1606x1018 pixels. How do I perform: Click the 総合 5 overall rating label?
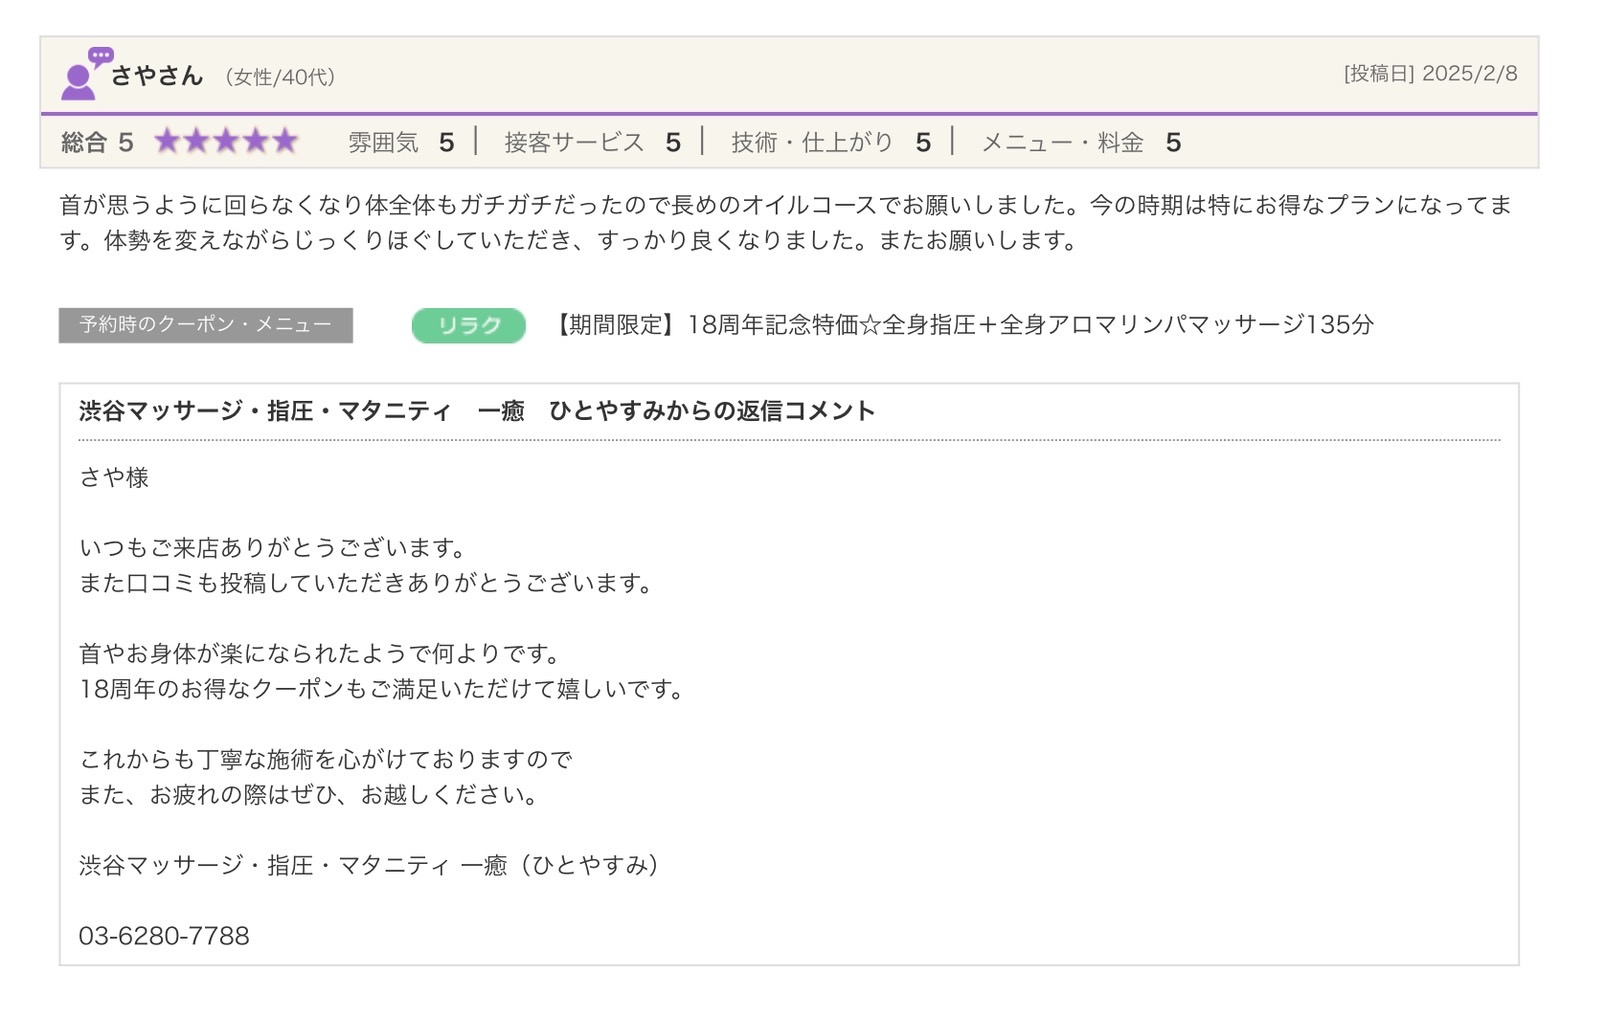point(97,142)
